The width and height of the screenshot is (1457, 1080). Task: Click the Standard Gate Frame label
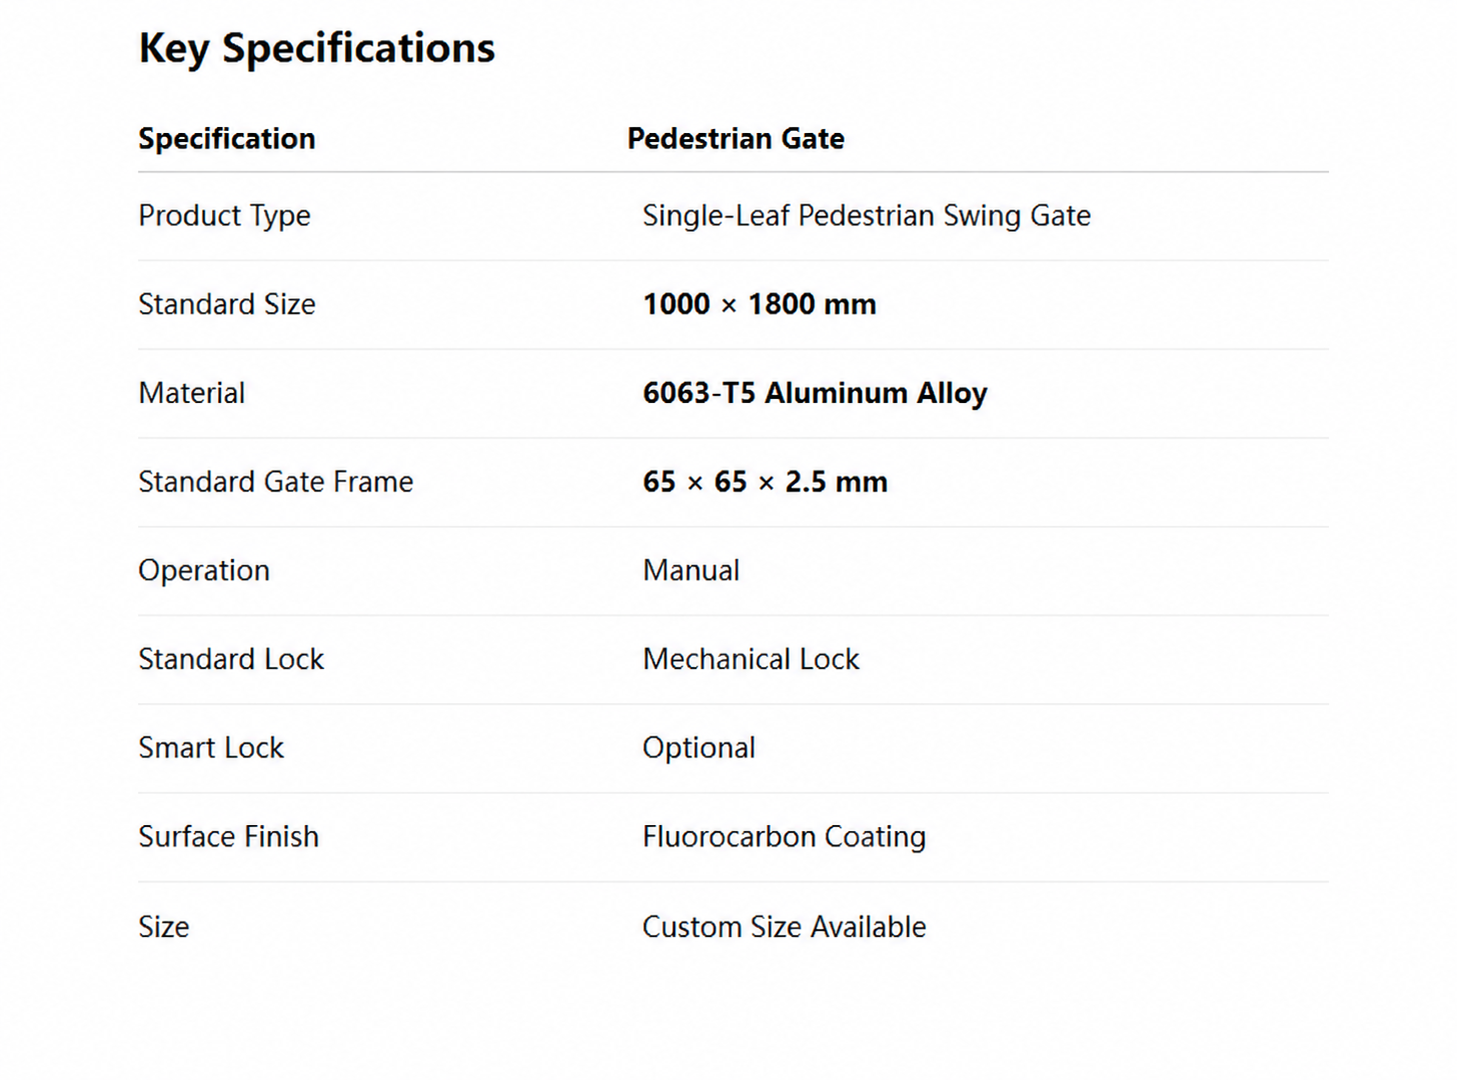coord(276,482)
